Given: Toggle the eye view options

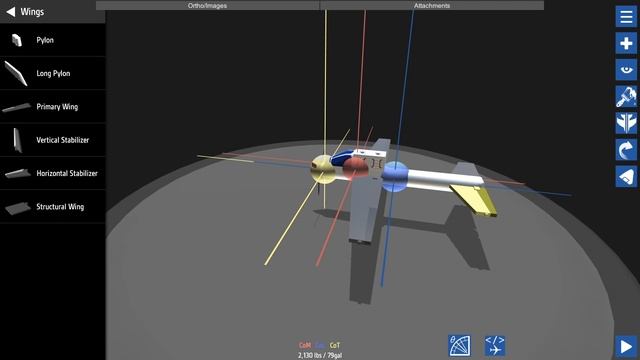Looking at the screenshot, I should (x=626, y=70).
